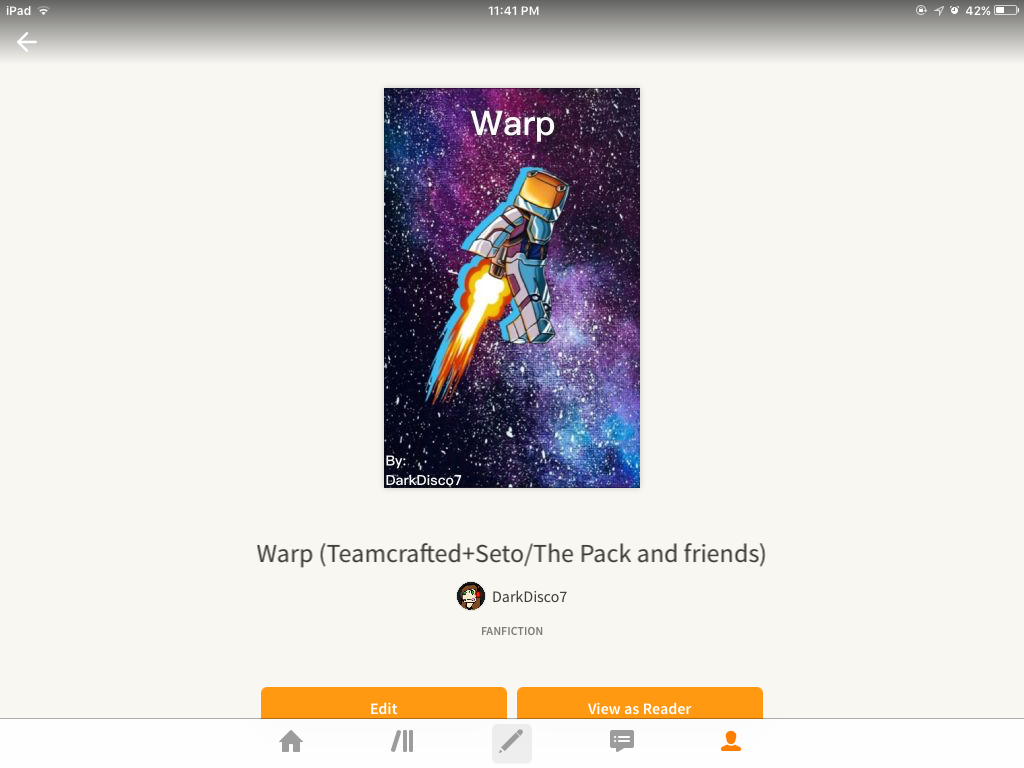This screenshot has height=768, width=1024.
Task: Open the Home tab icon
Action: click(291, 741)
